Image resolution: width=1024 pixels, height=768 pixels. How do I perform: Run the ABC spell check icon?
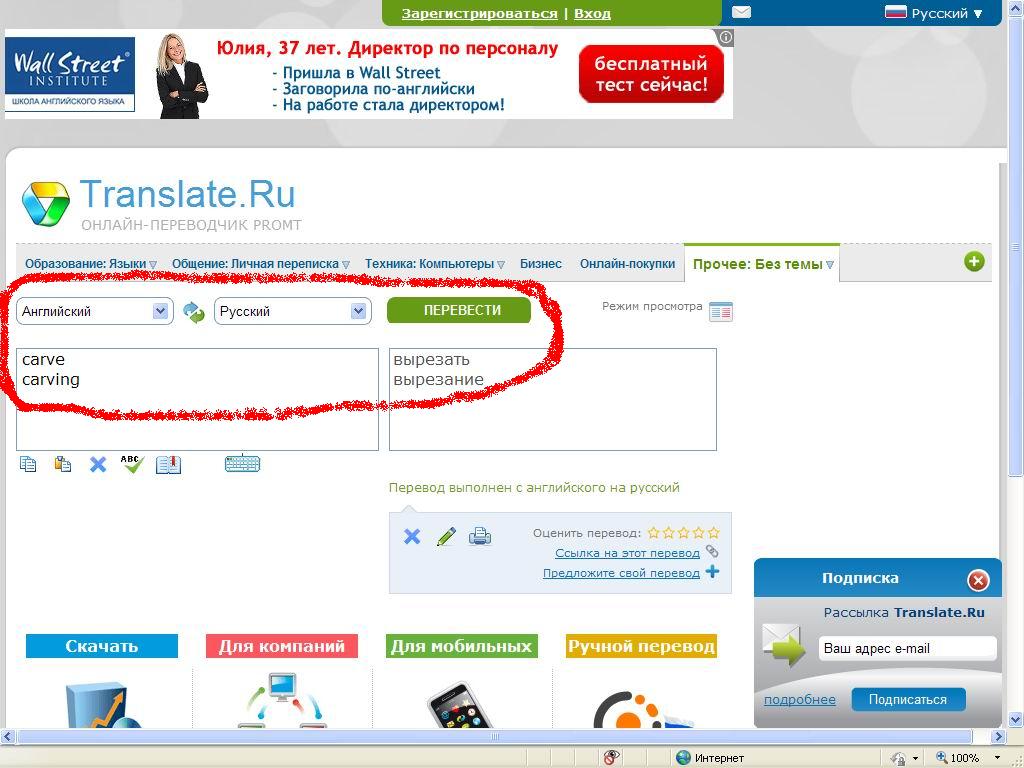(132, 464)
